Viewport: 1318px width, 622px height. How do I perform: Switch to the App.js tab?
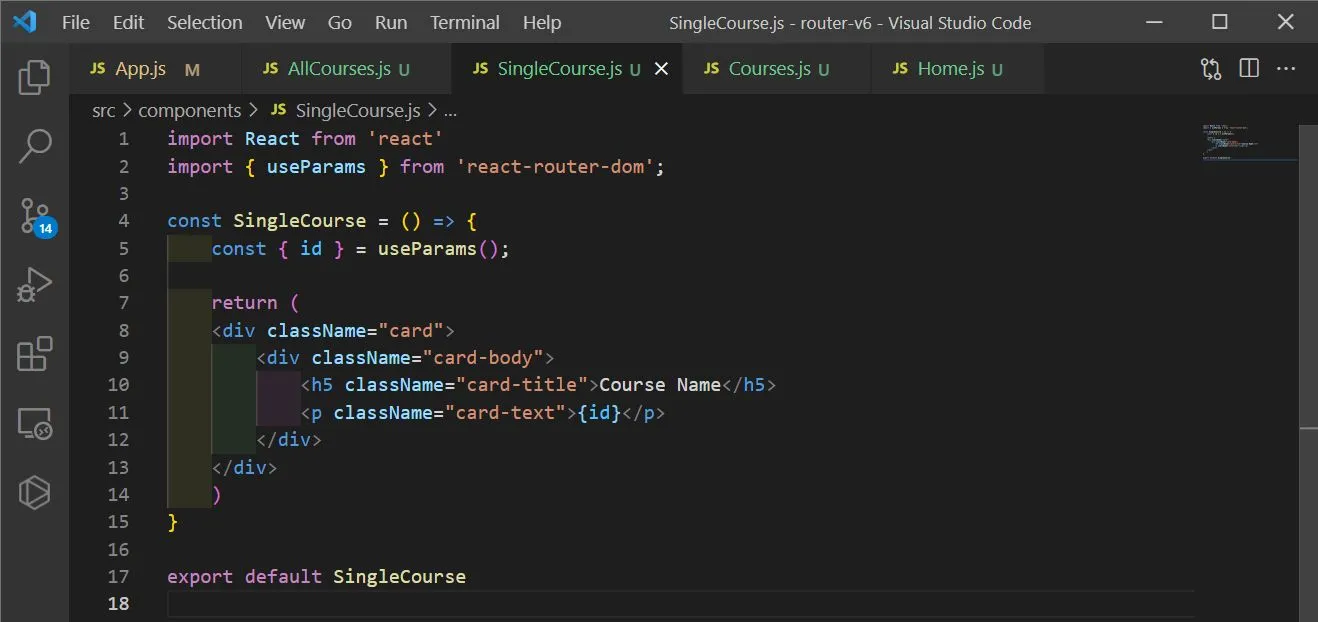pyautogui.click(x=155, y=69)
